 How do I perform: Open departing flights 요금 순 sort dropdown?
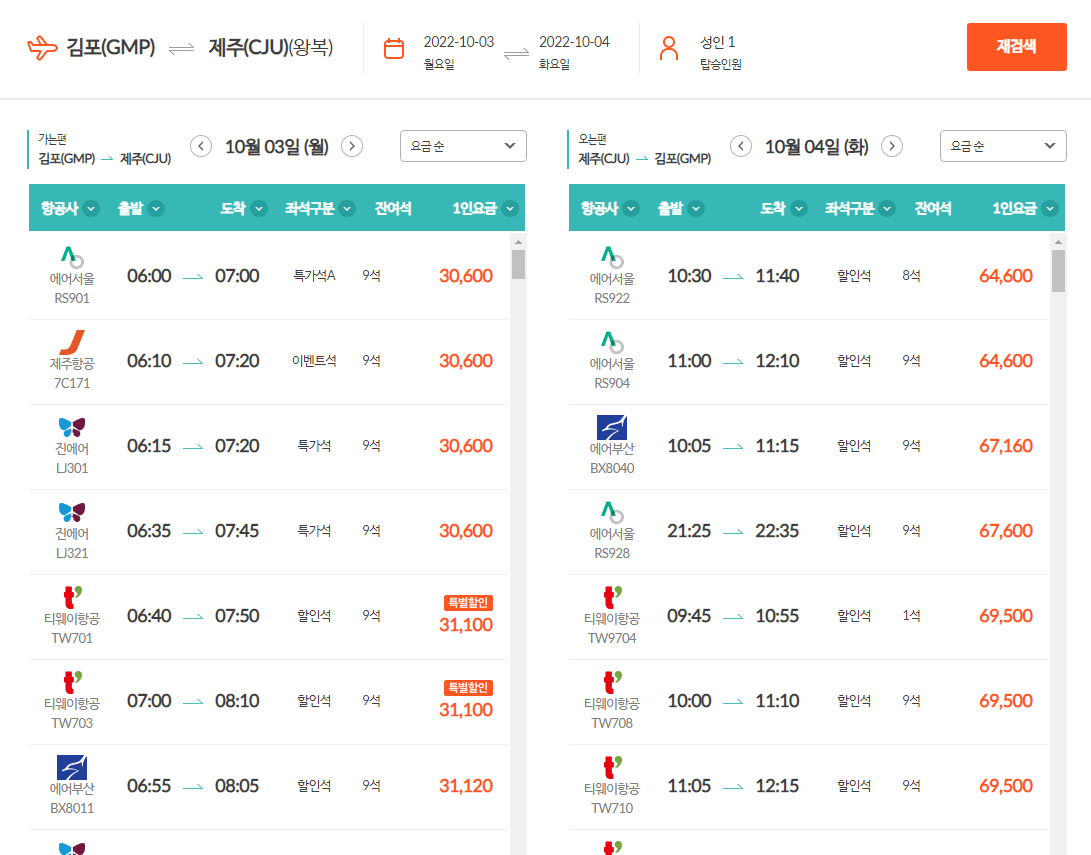click(x=463, y=146)
